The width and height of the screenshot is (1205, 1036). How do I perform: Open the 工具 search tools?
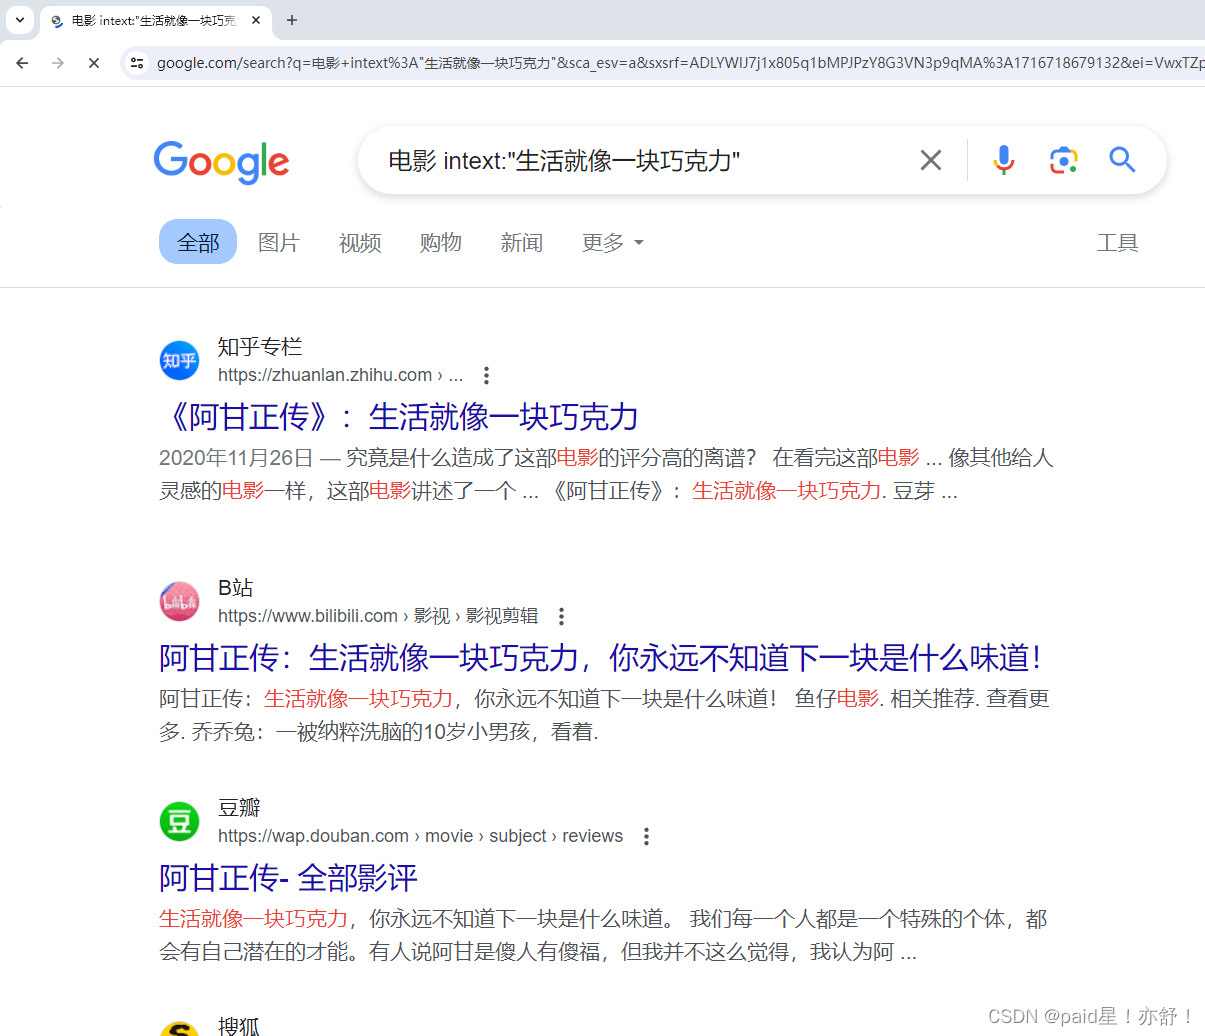coord(1117,242)
